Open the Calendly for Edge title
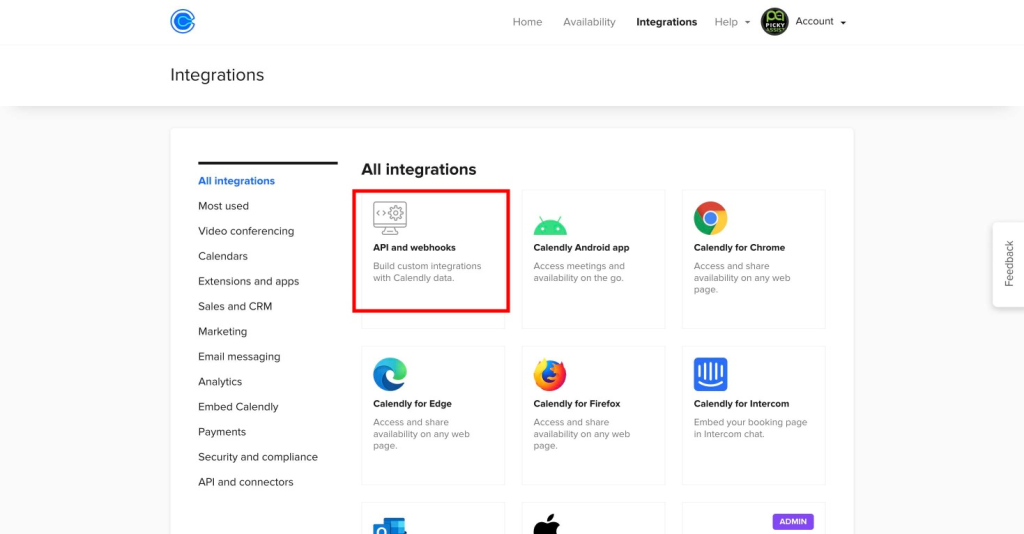The width and height of the screenshot is (1024, 534). (x=412, y=403)
